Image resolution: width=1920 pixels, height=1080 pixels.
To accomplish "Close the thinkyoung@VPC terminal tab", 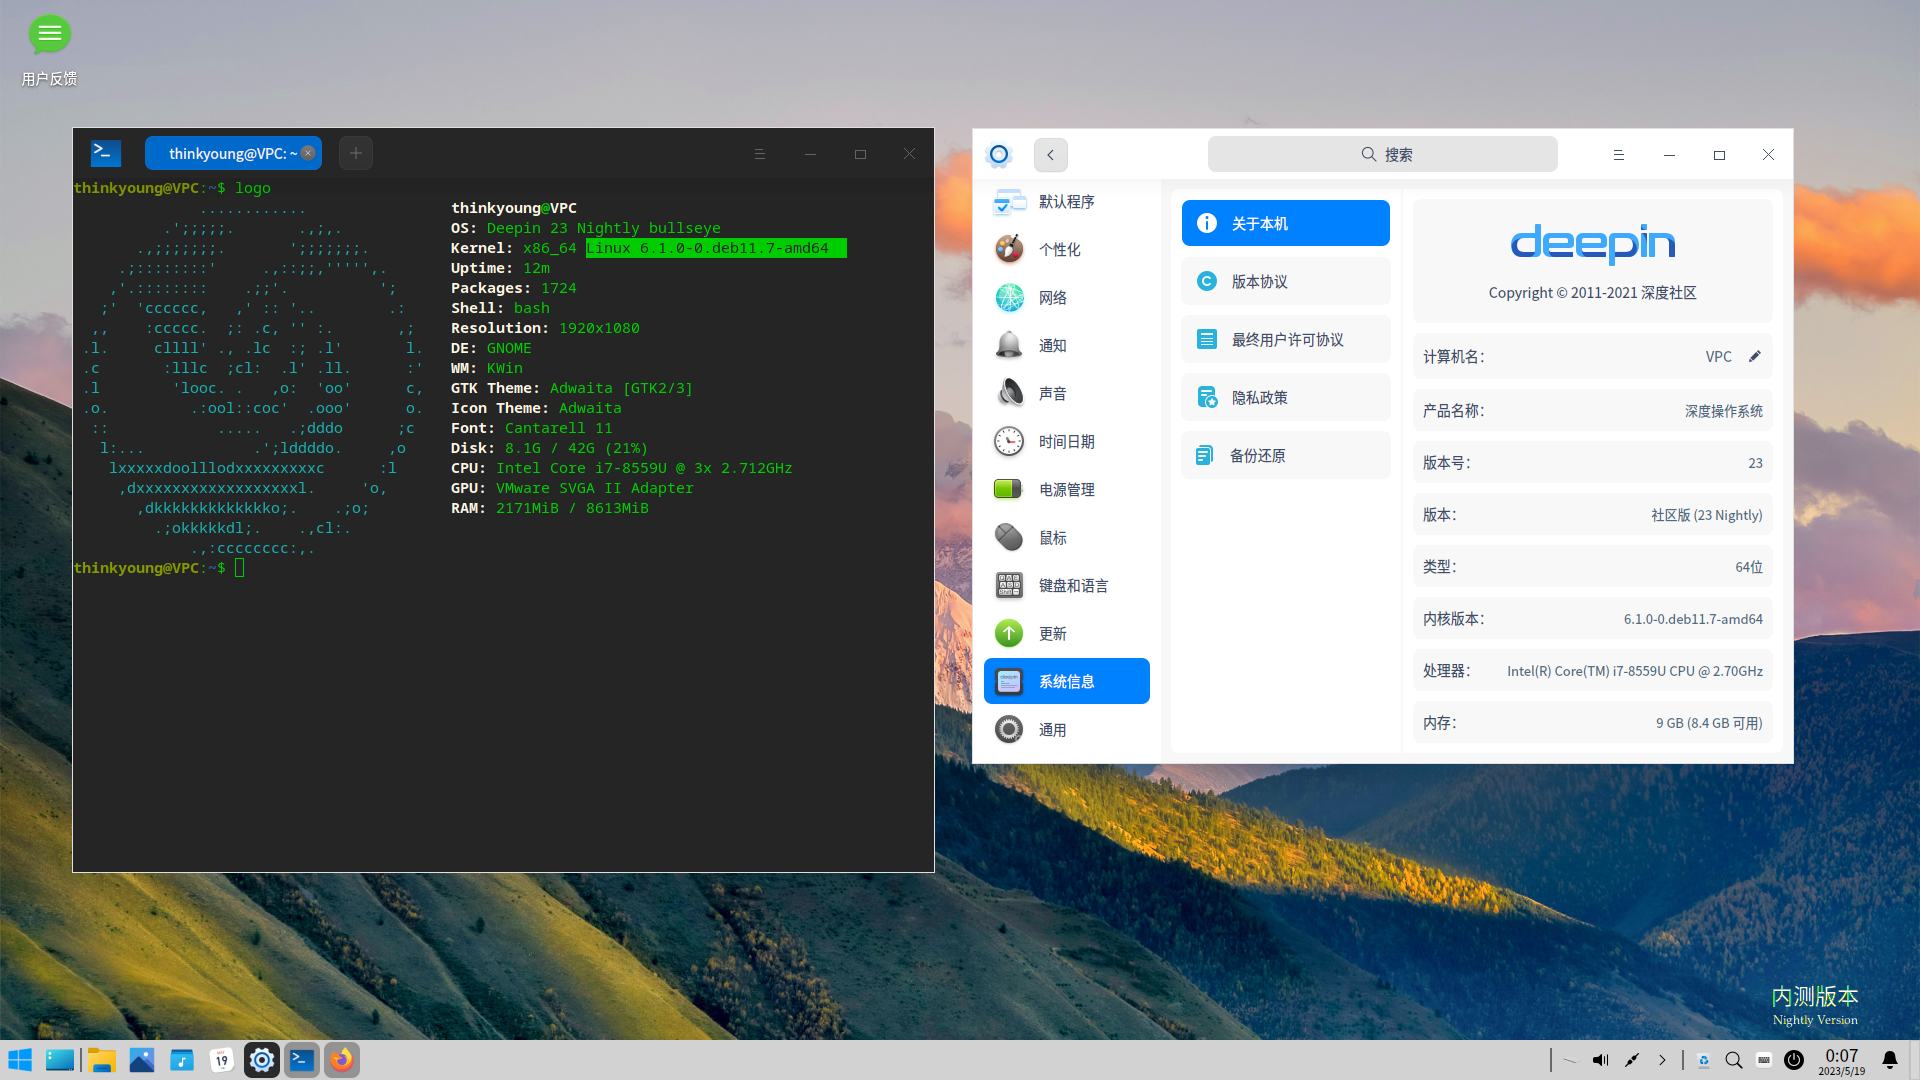I will 308,153.
